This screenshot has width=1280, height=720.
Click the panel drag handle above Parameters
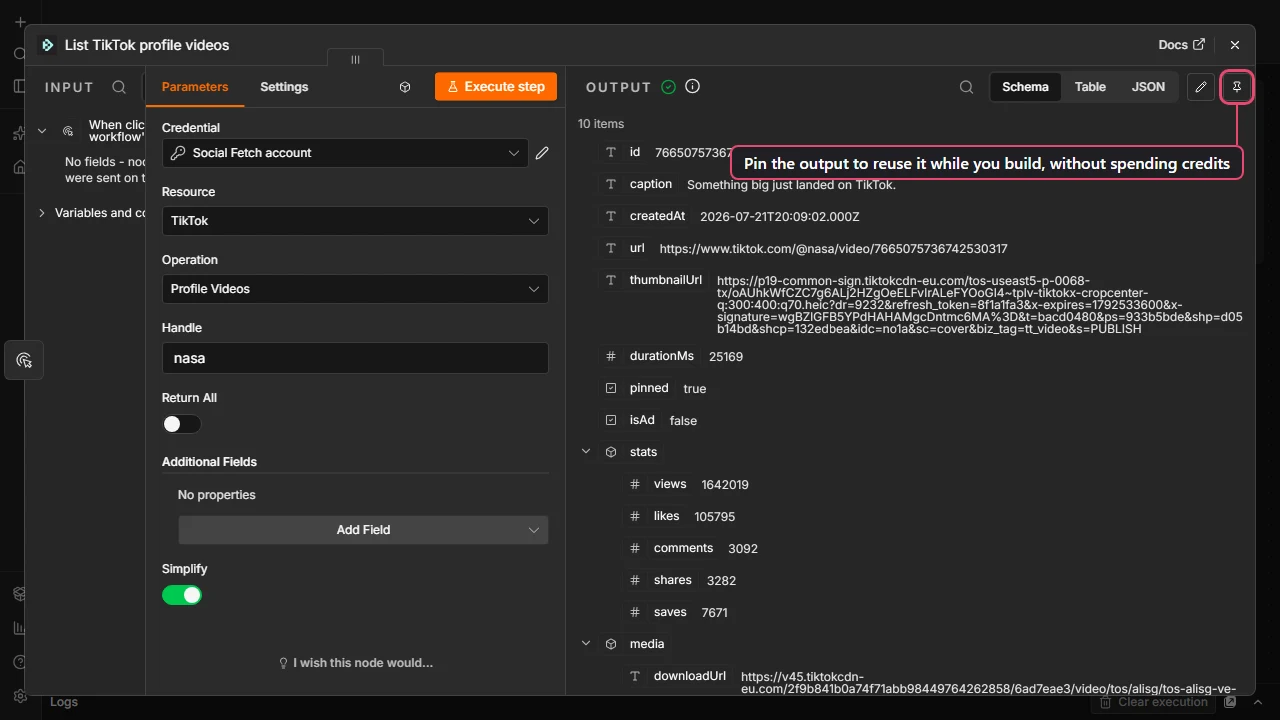(x=355, y=59)
